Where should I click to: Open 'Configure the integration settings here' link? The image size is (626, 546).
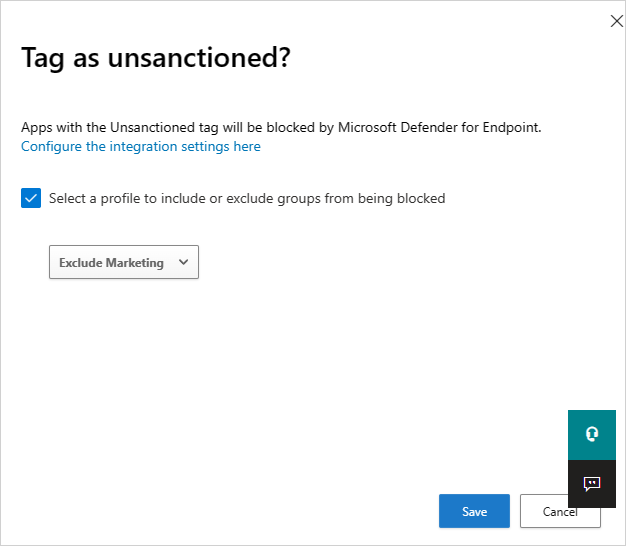pos(140,146)
